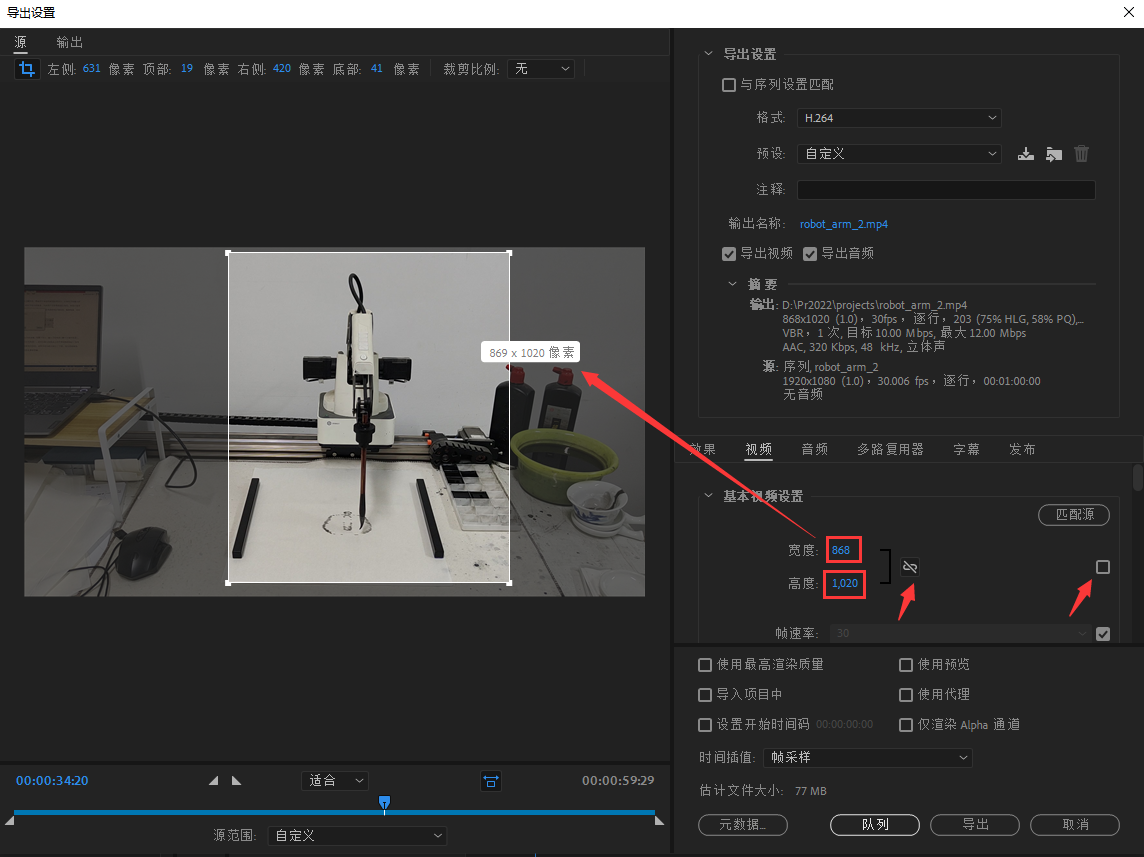Screen dimensions: 1144x857
Task: Click the blue playhead on timeline
Action: [x=384, y=803]
